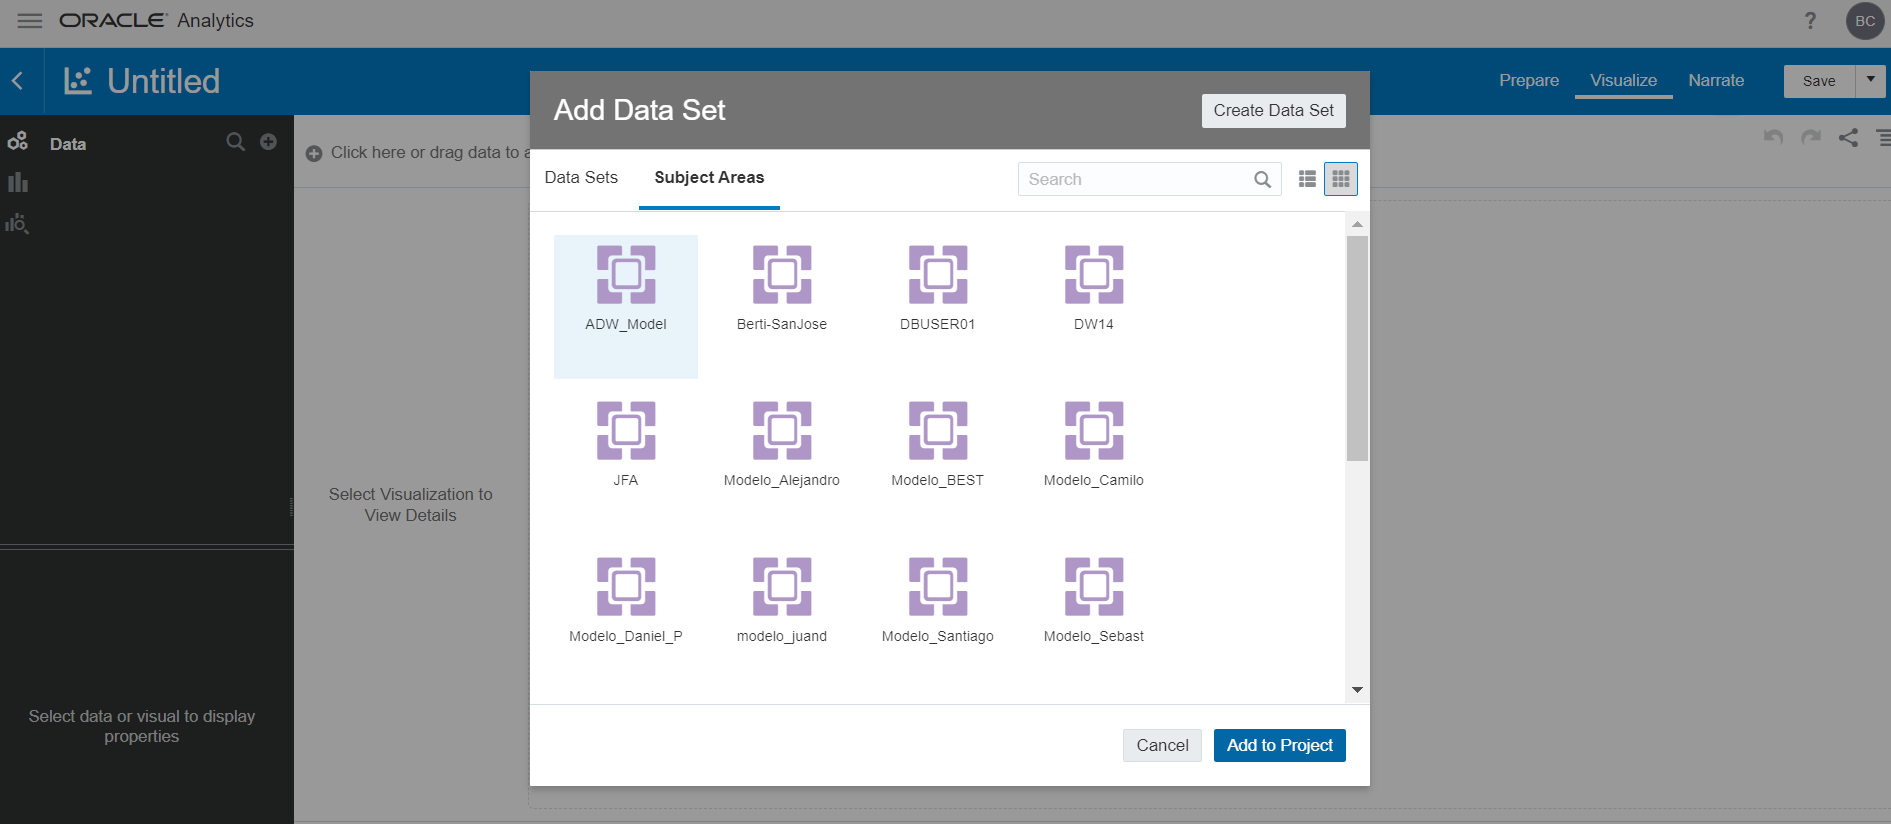Click Add to Project button
The image size is (1891, 824).
point(1280,745)
